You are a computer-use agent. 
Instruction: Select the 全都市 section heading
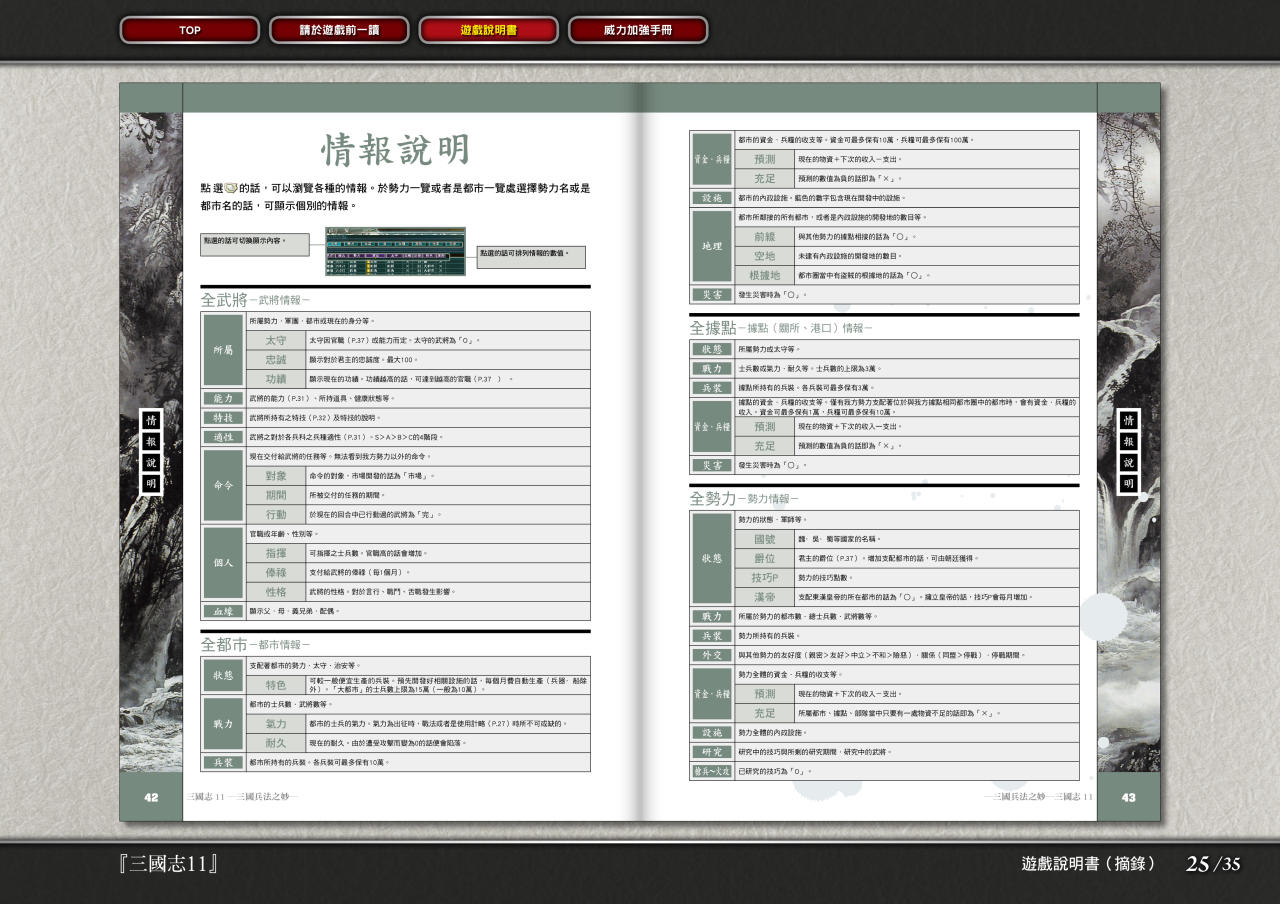[x=224, y=645]
